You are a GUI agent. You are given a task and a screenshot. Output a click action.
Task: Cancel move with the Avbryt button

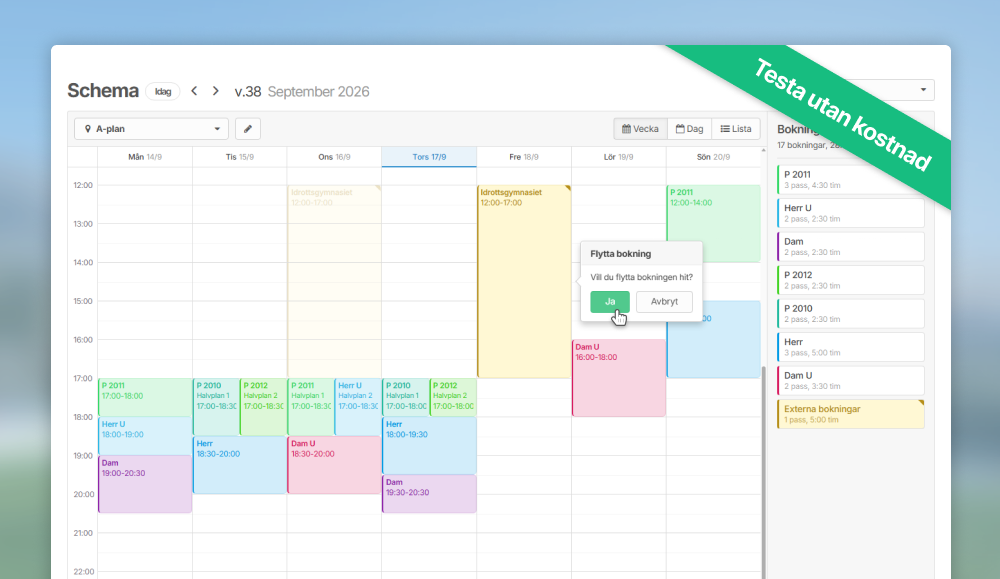click(664, 302)
